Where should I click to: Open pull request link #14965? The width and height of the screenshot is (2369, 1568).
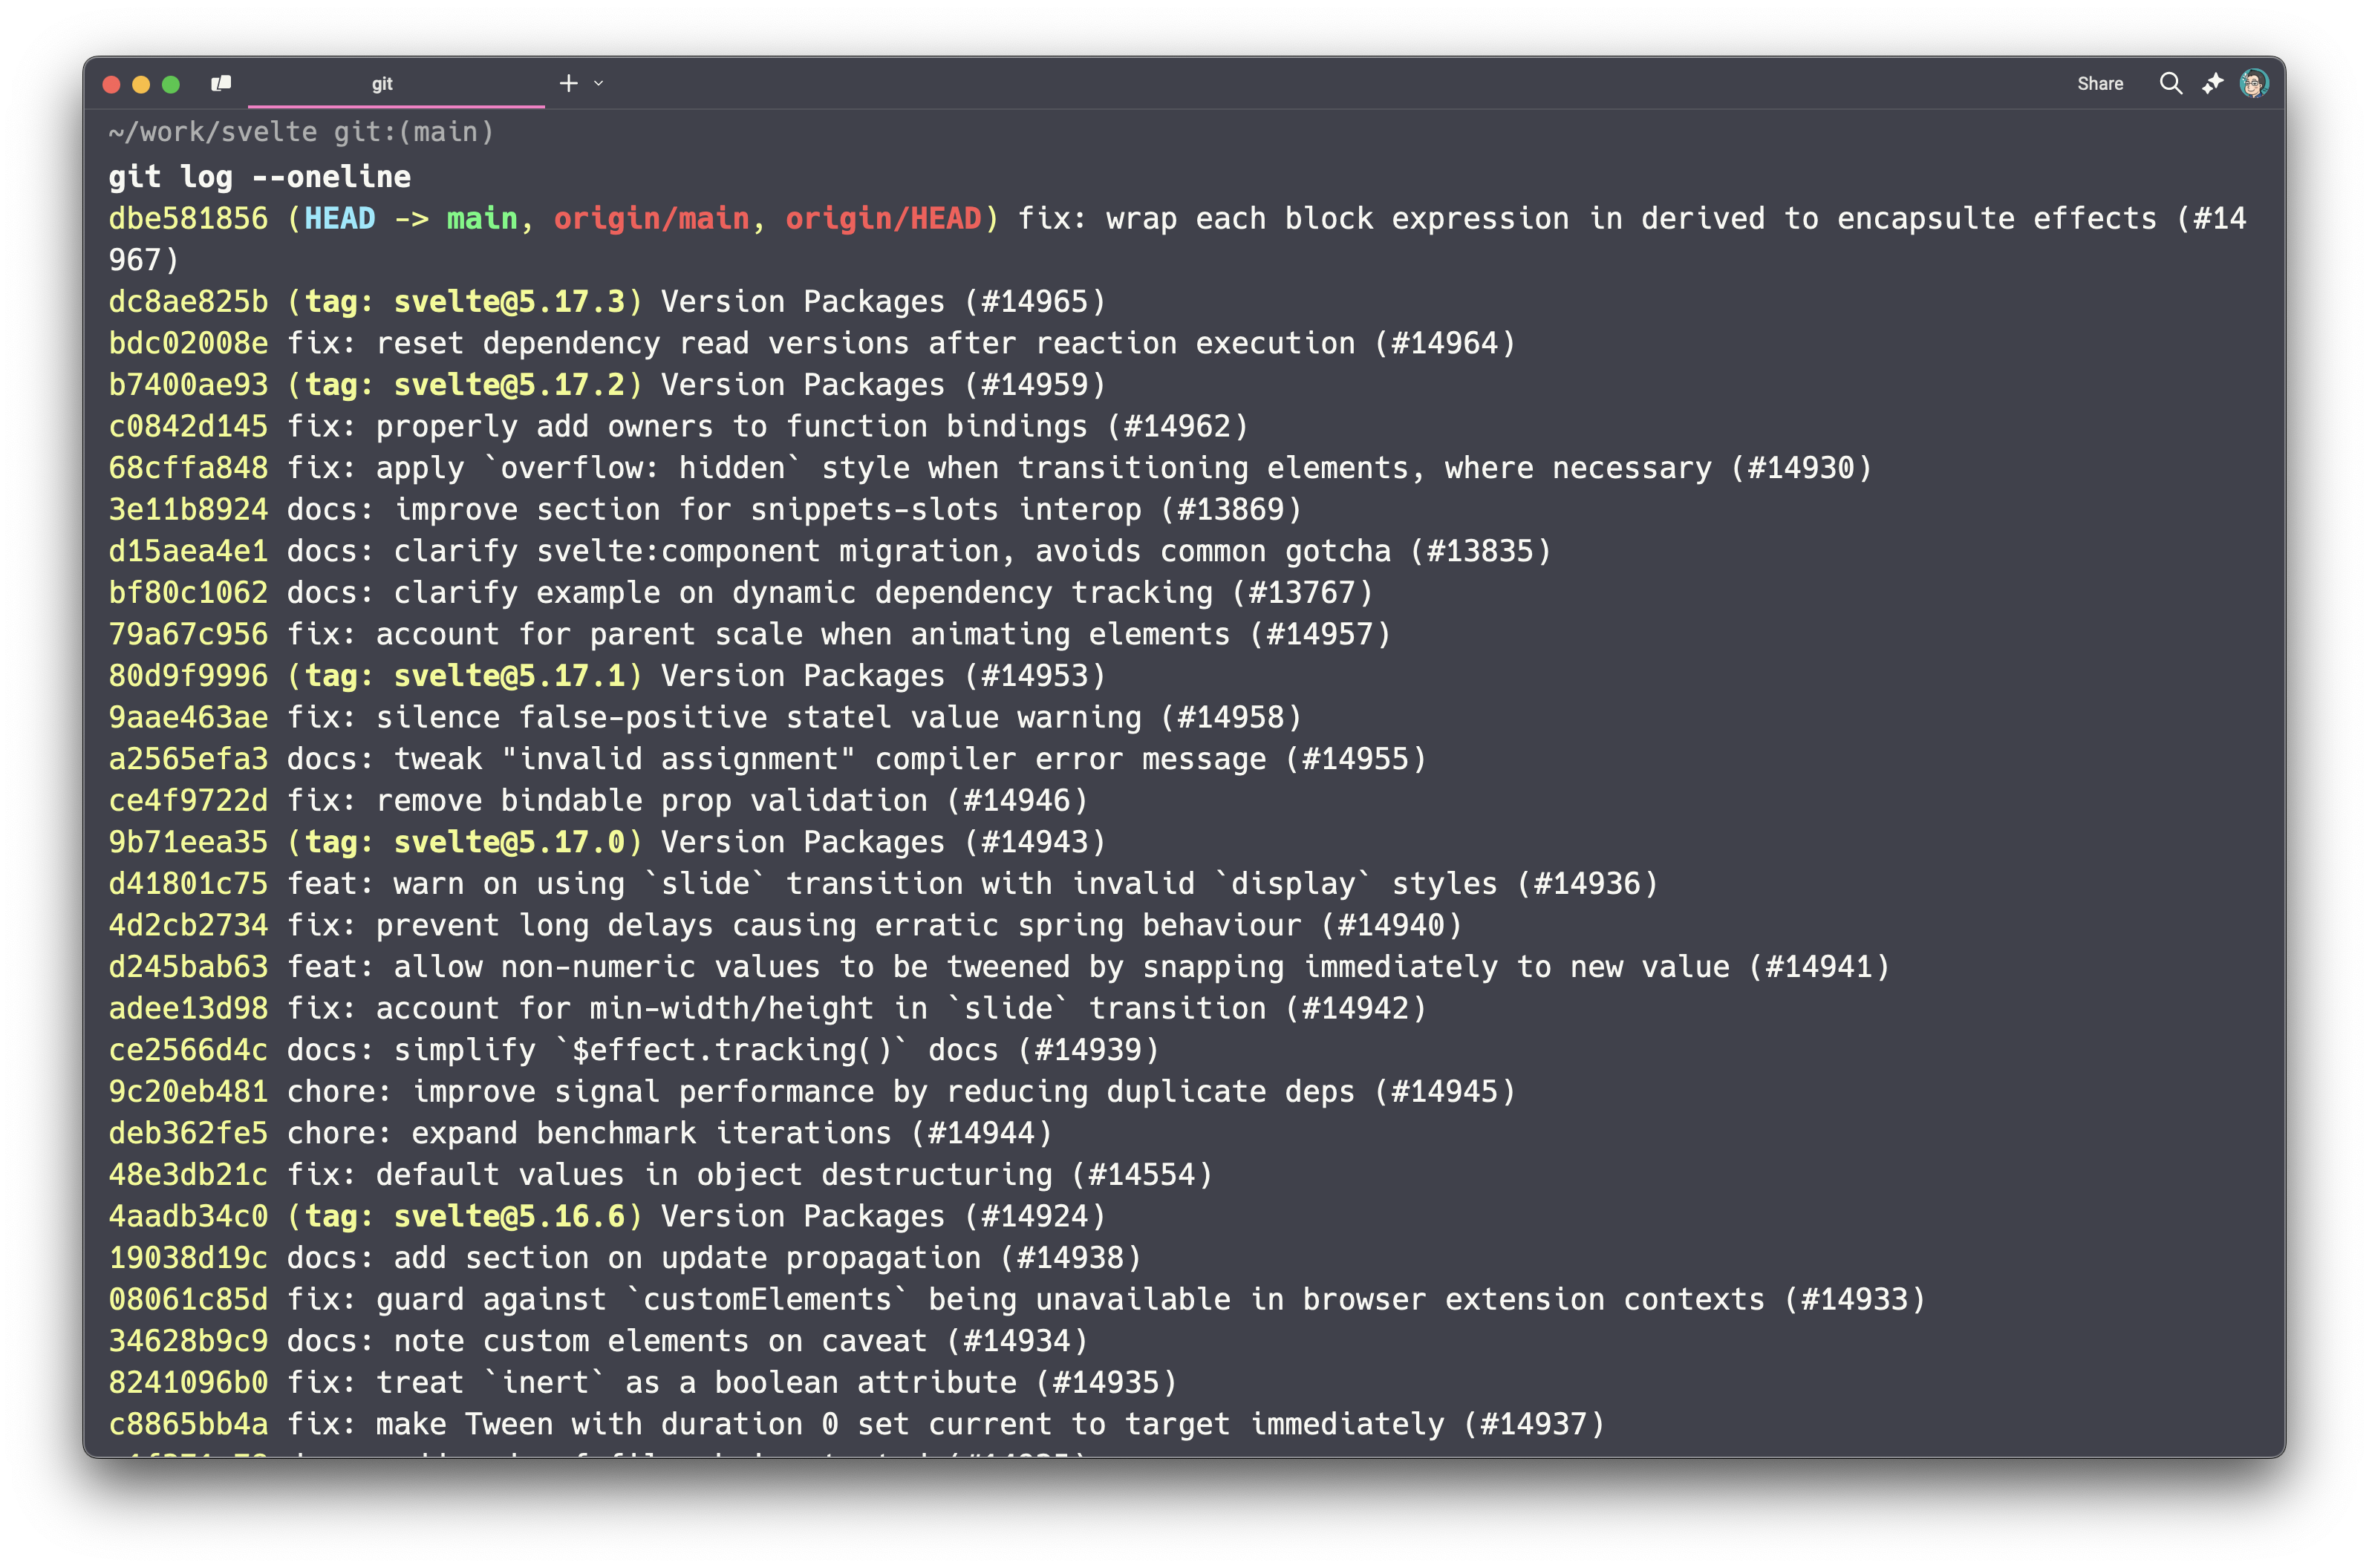1037,301
